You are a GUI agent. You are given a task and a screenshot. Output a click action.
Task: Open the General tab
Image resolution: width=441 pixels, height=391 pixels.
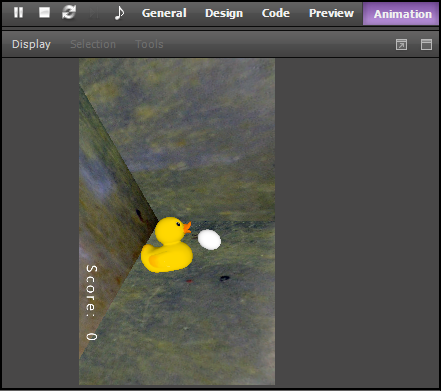click(x=164, y=13)
